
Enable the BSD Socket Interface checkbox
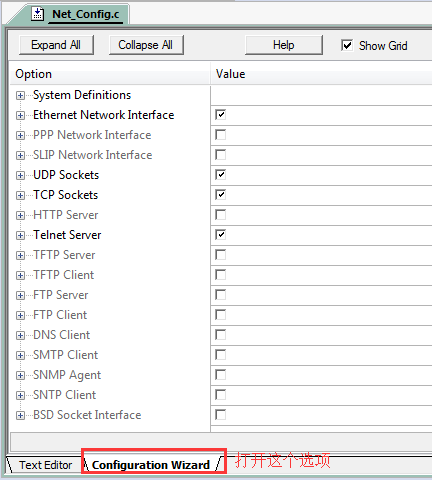tap(220, 415)
